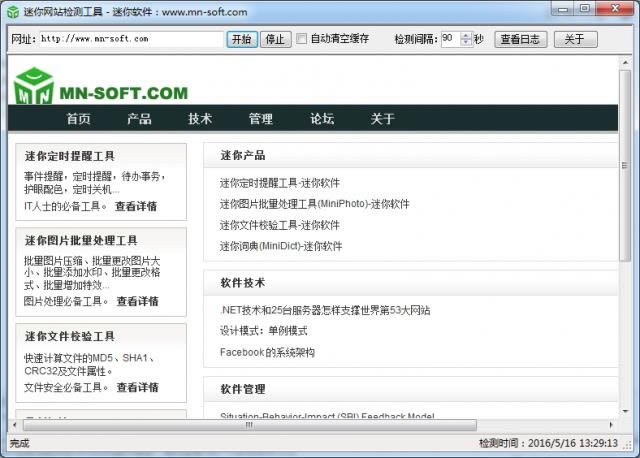Select 技术 in the site navigation bar
The image size is (640, 458).
200,119
